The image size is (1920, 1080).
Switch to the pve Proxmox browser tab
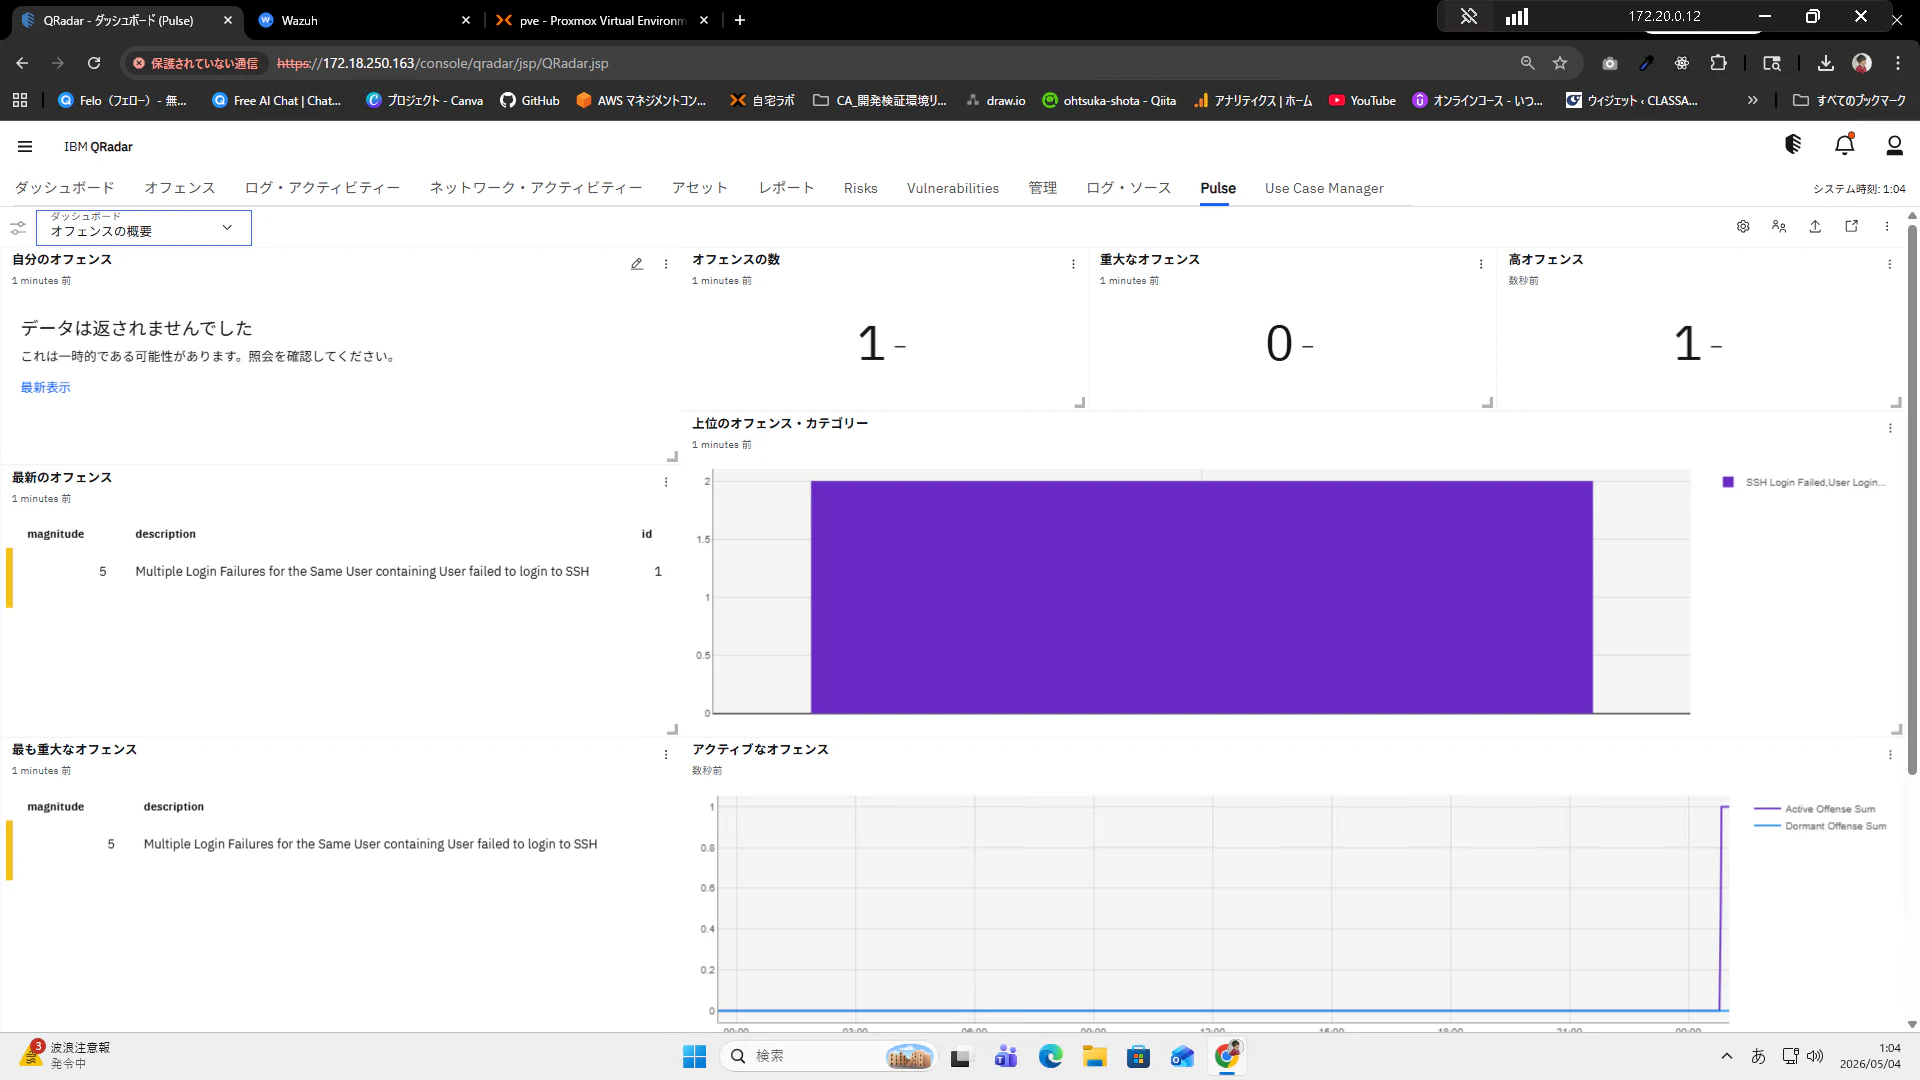(x=600, y=20)
